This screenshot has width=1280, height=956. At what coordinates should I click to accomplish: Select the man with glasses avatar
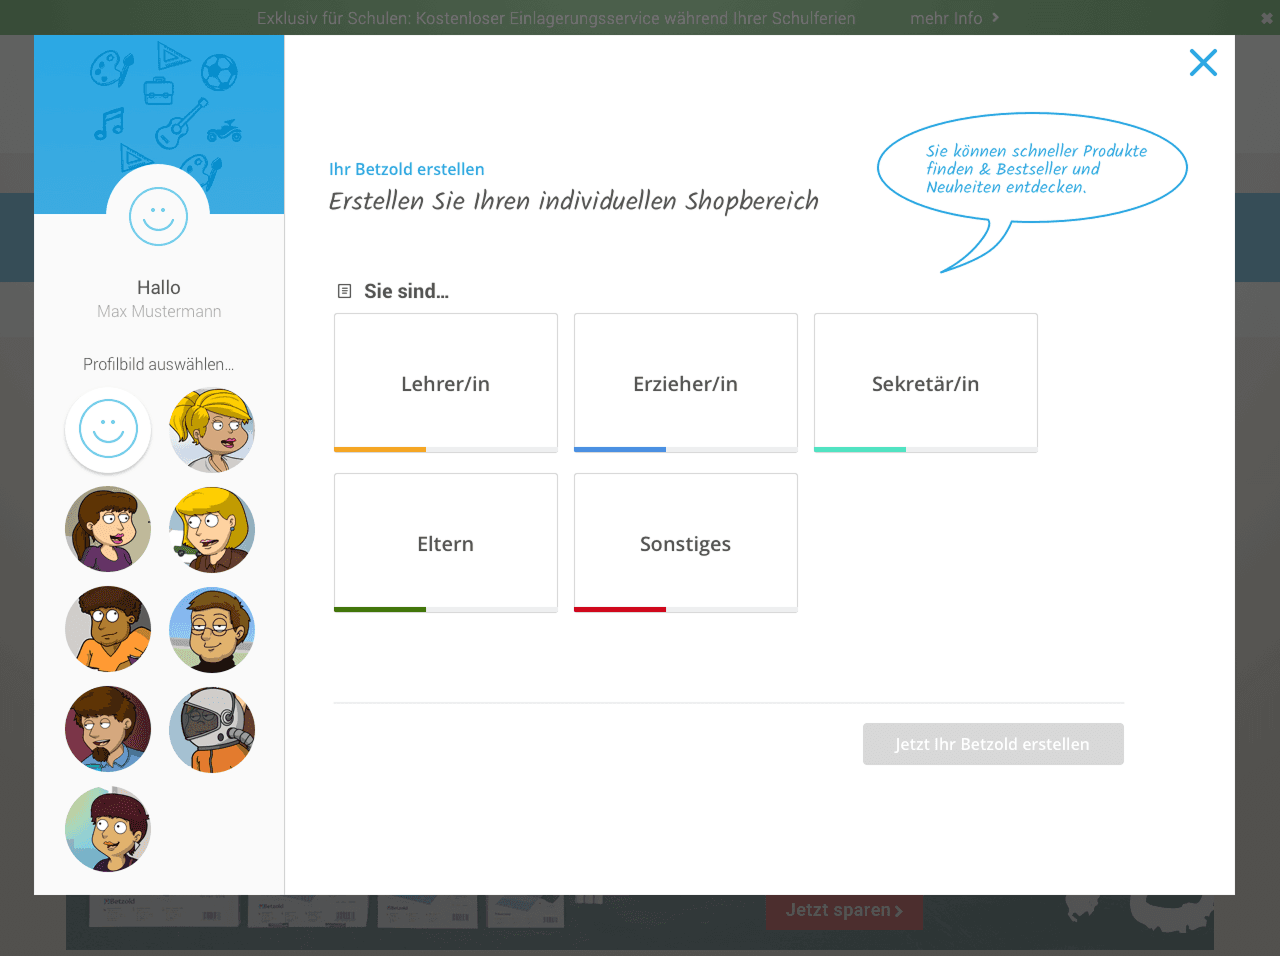pos(212,630)
